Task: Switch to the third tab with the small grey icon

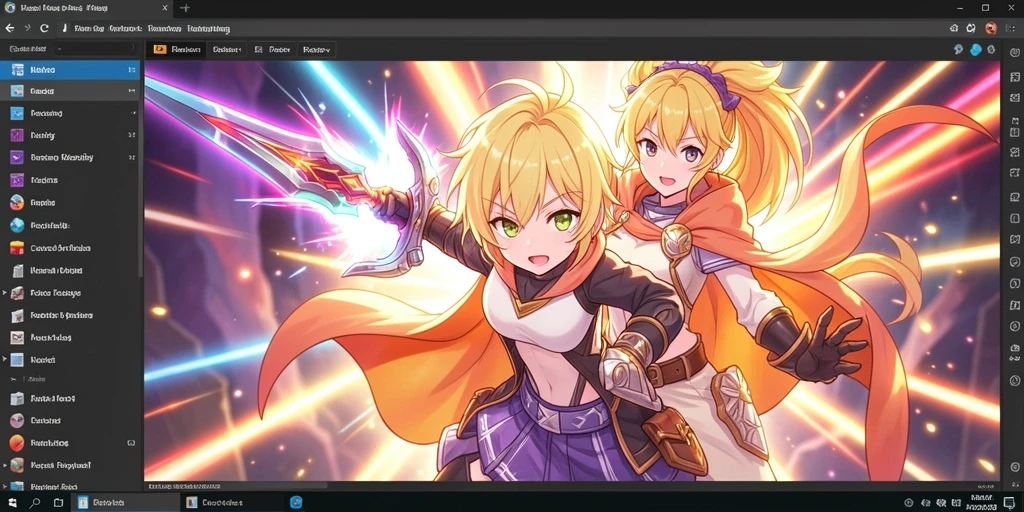Action: [x=272, y=49]
